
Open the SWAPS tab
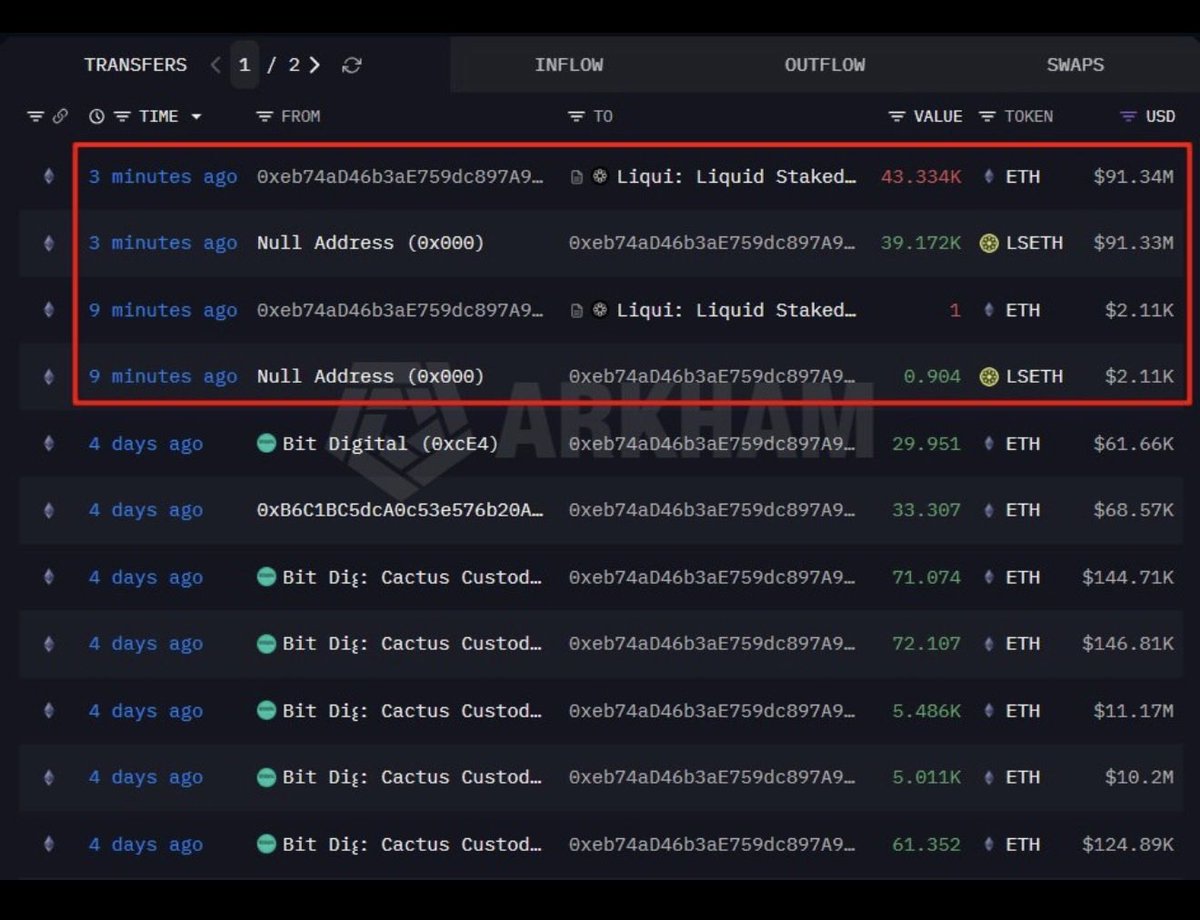click(x=1075, y=65)
